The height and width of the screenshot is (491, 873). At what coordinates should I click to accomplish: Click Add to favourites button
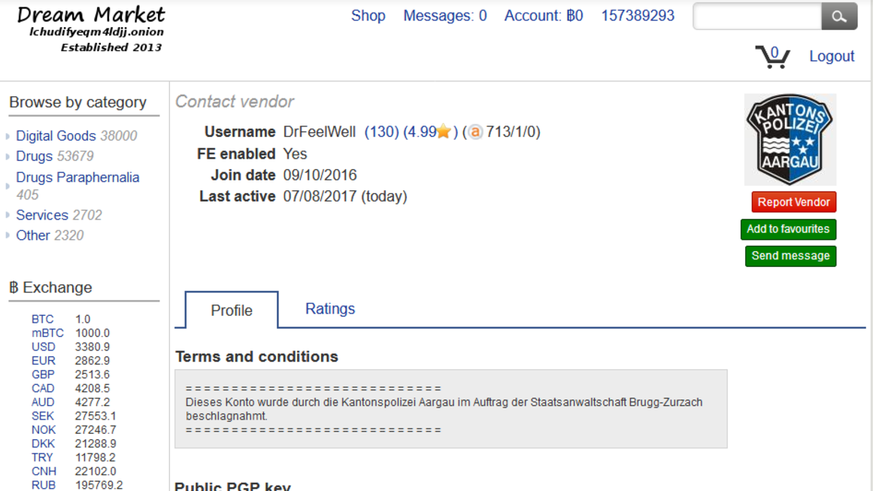[788, 229]
